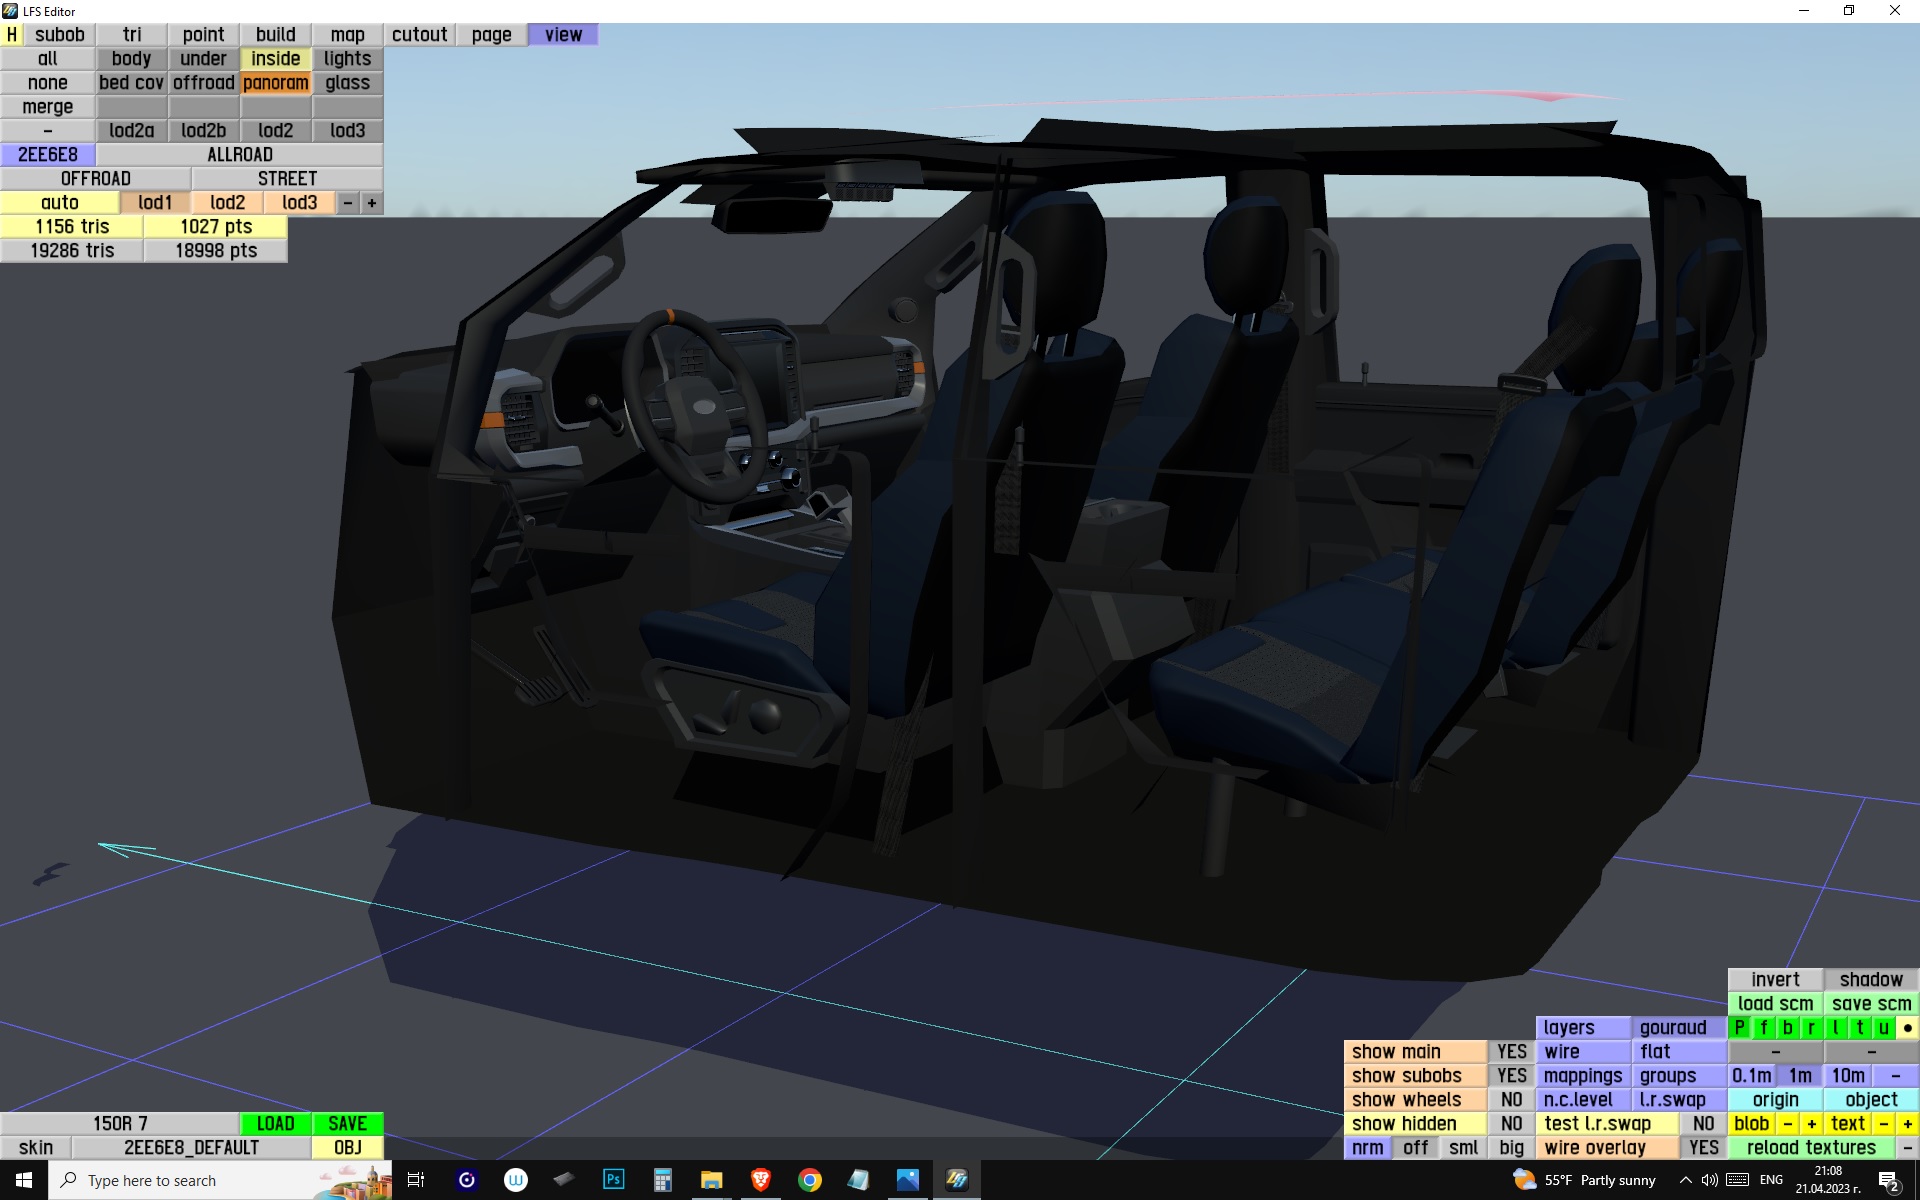Click the black dot view button
1920x1200 pixels.
[1907, 1027]
